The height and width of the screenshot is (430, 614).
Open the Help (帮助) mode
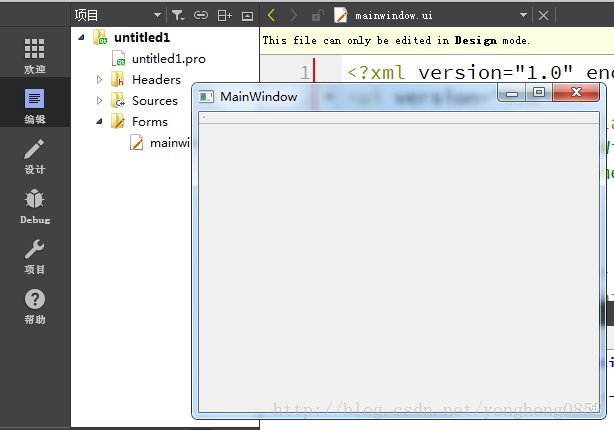pyautogui.click(x=34, y=306)
